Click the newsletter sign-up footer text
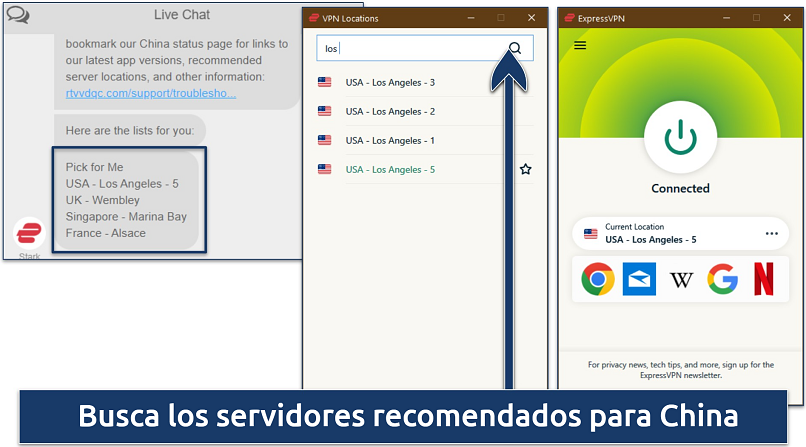This screenshot has width=806, height=447. [681, 370]
